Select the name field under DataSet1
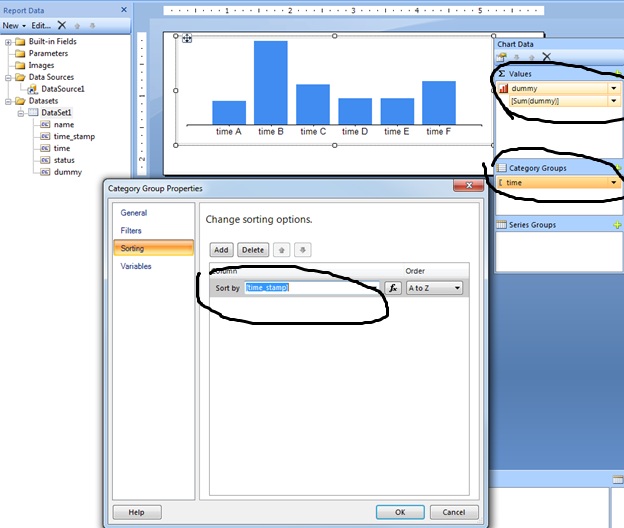 pyautogui.click(x=64, y=125)
